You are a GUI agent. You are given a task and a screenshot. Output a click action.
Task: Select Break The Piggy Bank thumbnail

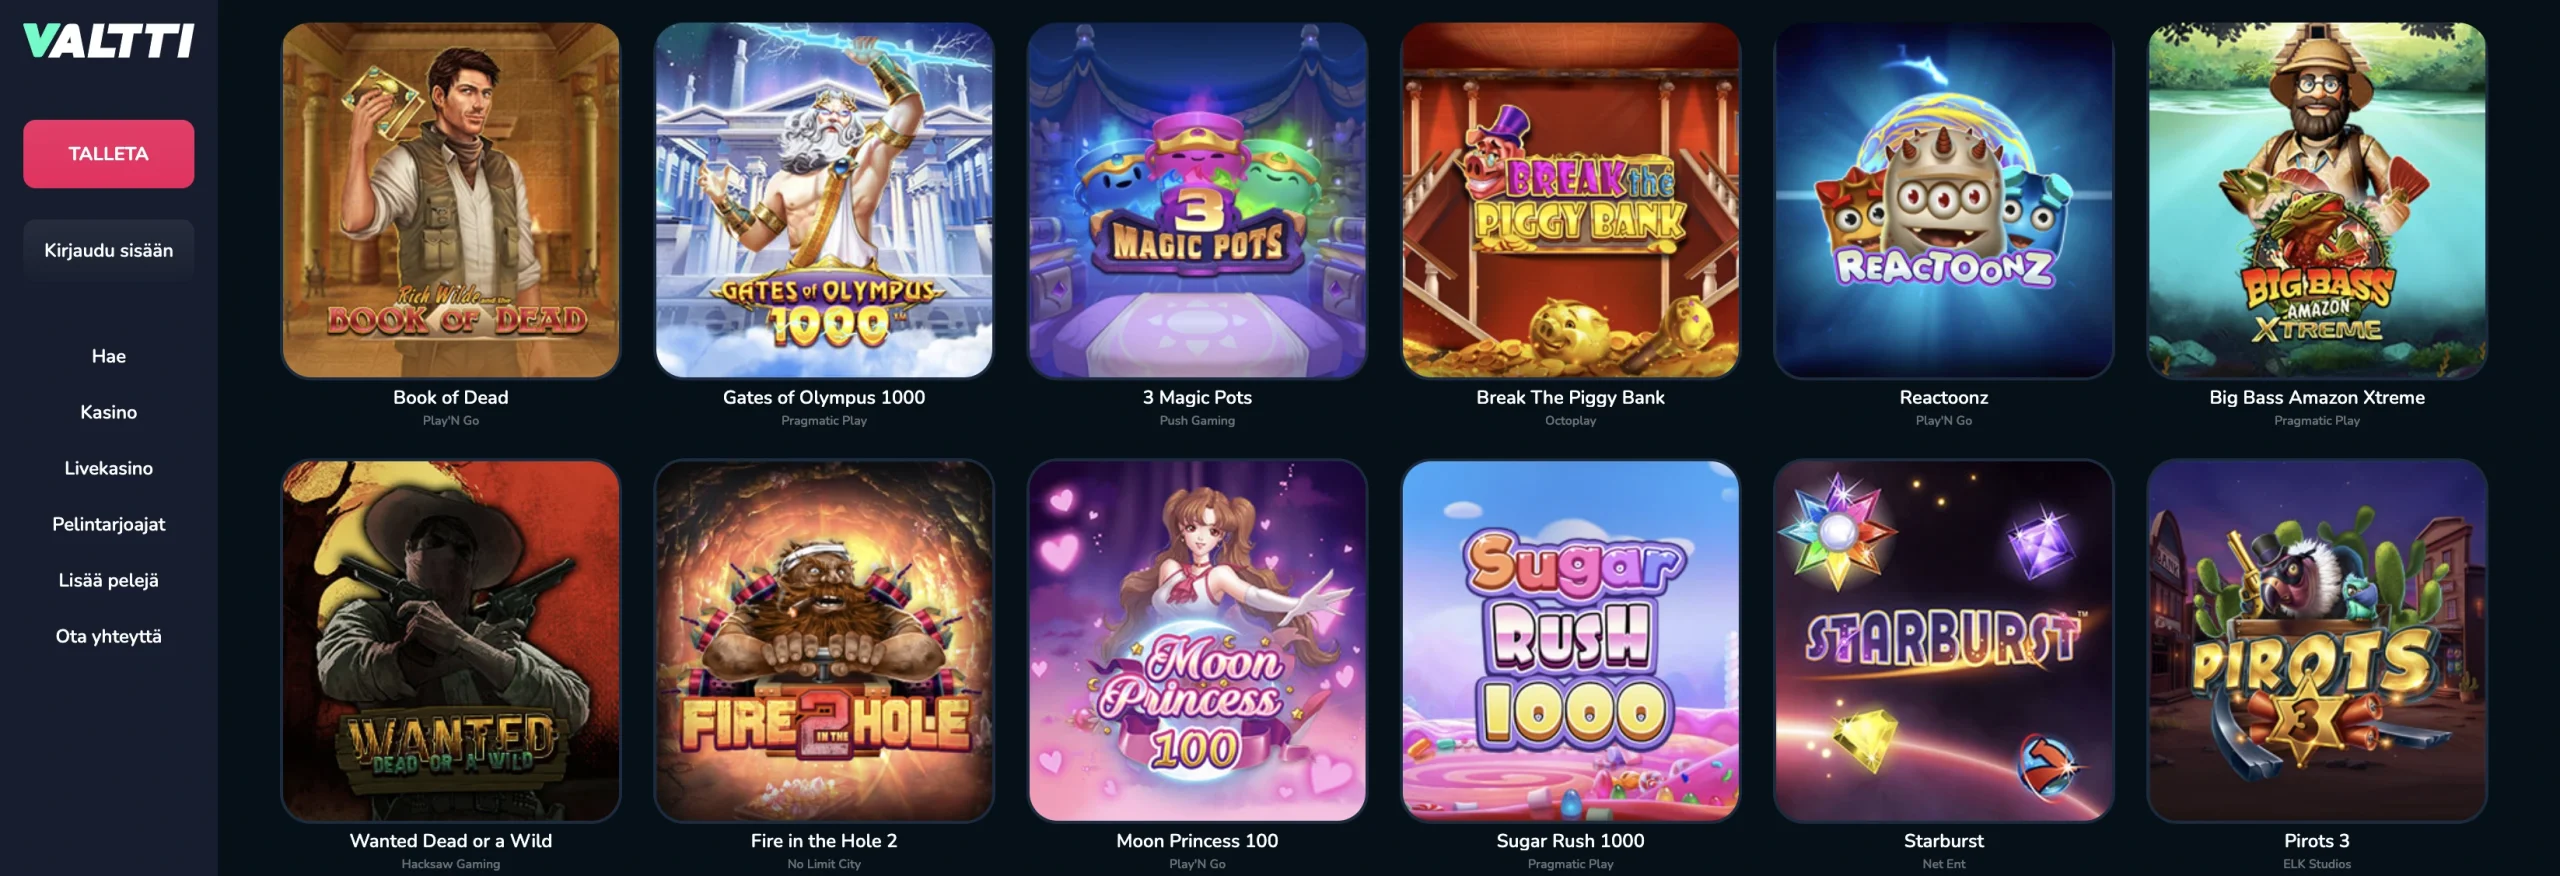(x=1570, y=200)
